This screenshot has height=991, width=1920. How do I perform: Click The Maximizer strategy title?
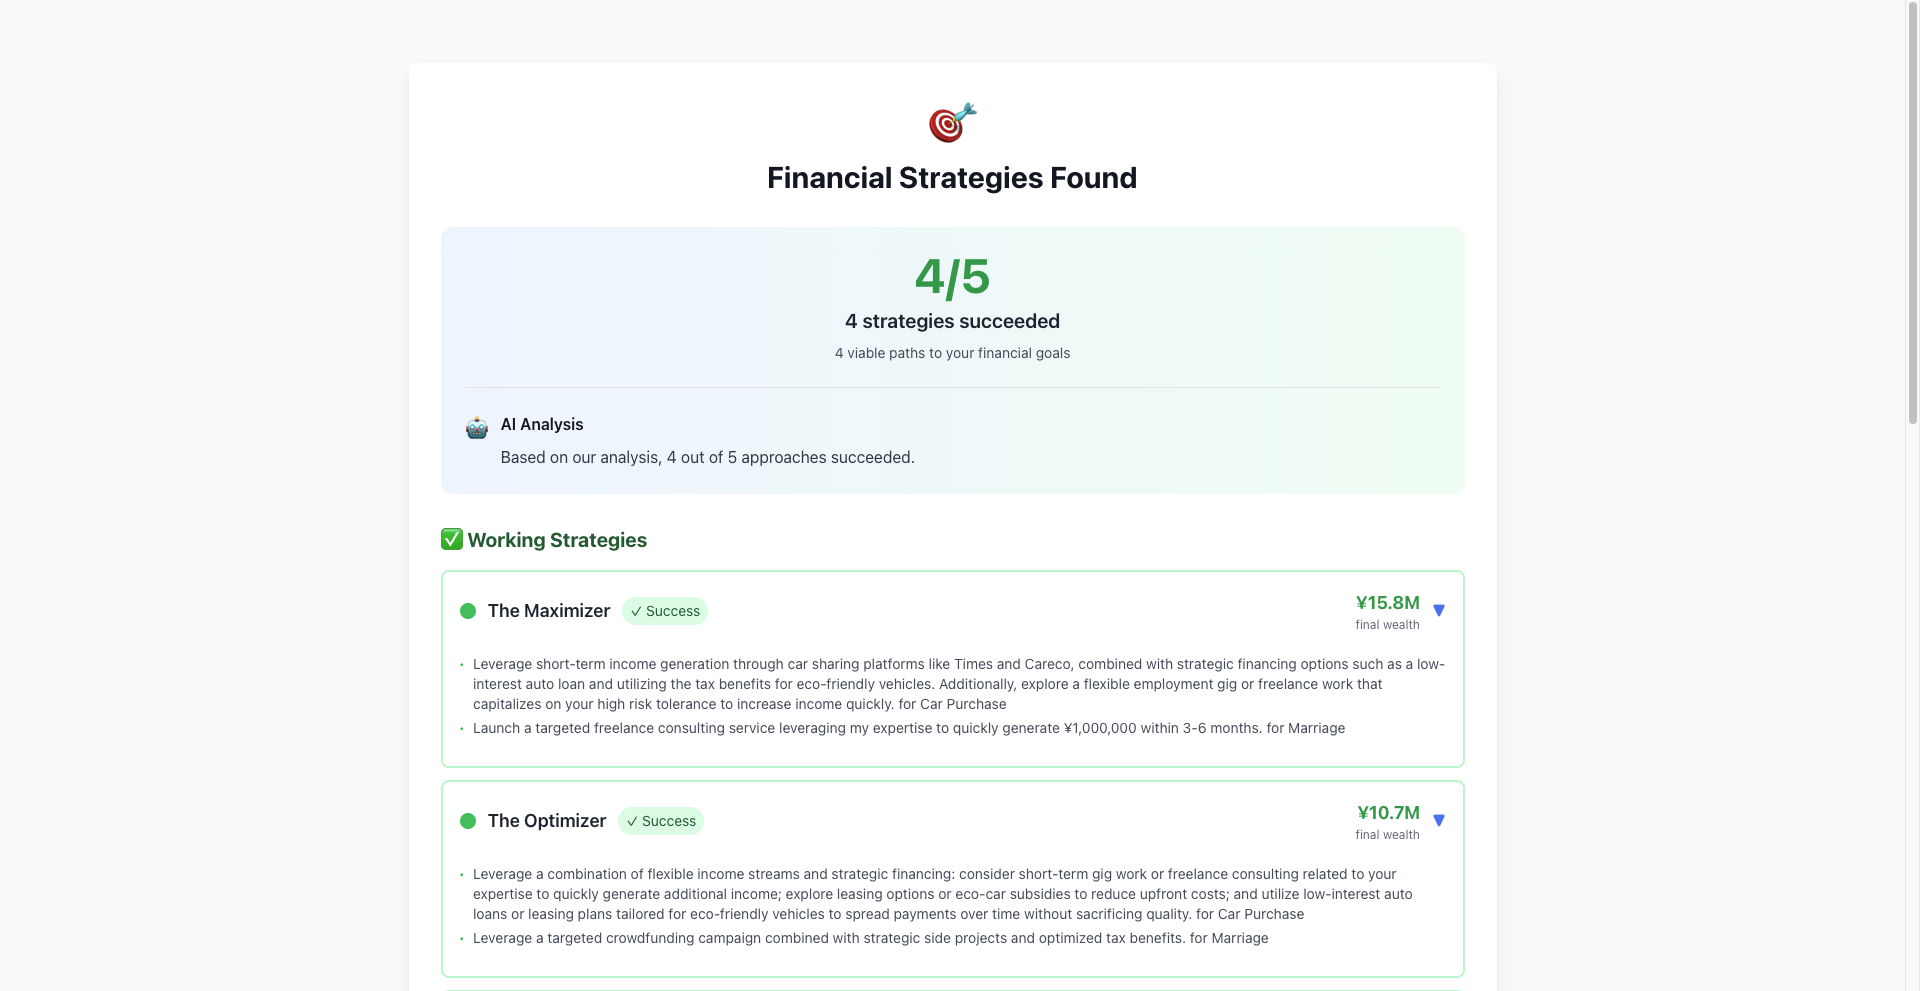549,611
